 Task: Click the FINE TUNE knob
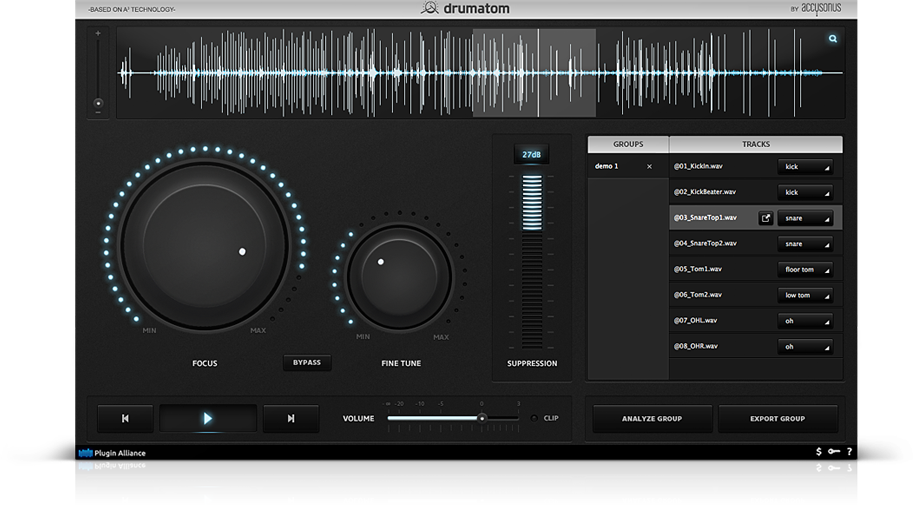(x=399, y=277)
